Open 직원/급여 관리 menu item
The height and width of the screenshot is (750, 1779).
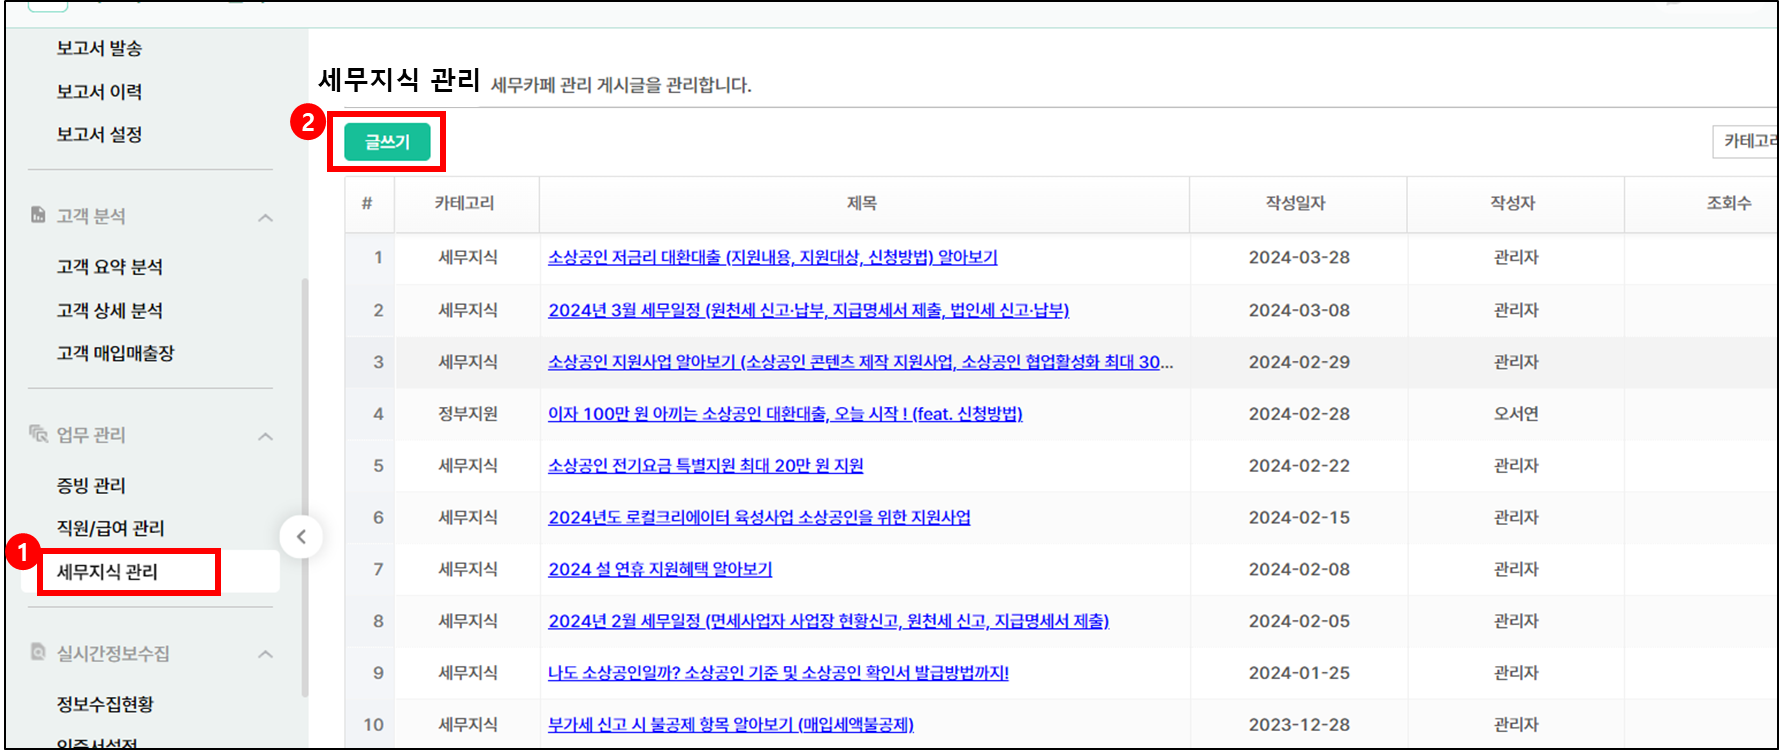pyautogui.click(x=110, y=528)
